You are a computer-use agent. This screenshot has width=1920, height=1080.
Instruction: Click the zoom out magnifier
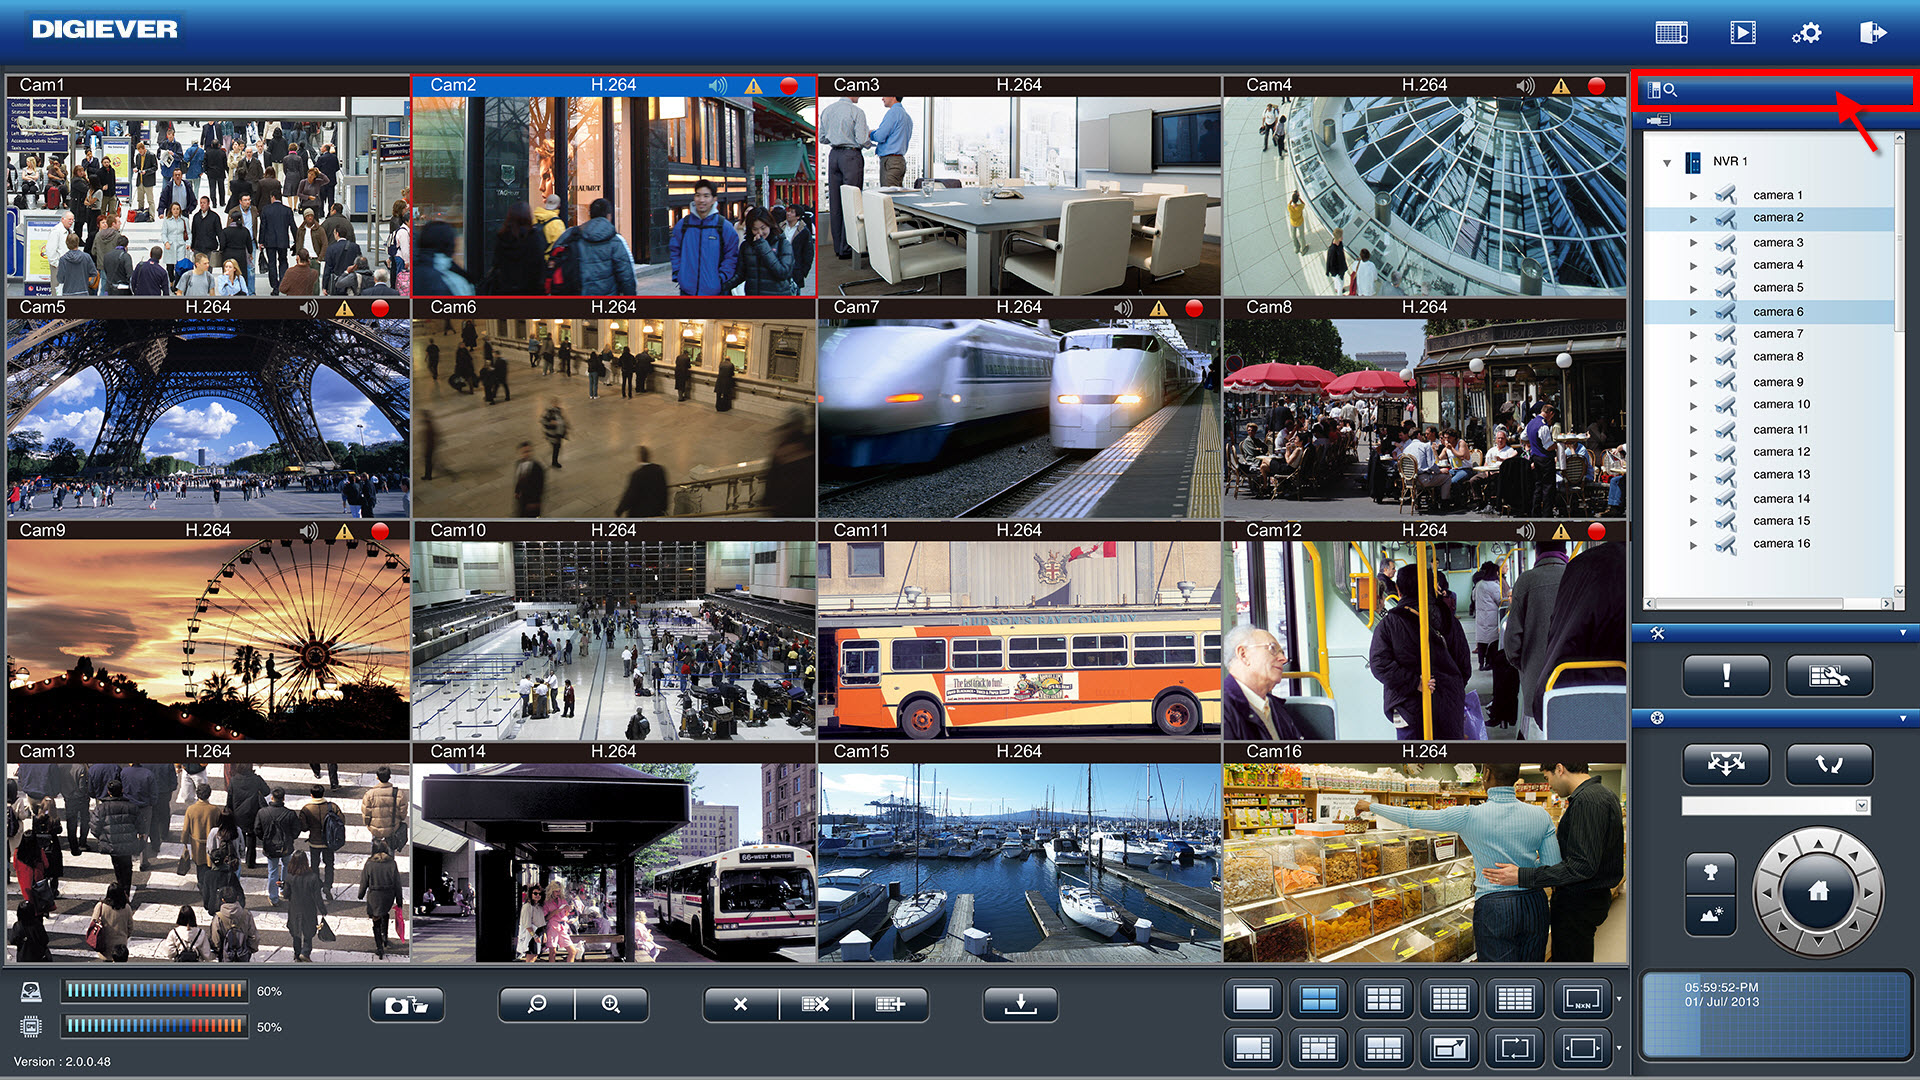pos(537,1004)
